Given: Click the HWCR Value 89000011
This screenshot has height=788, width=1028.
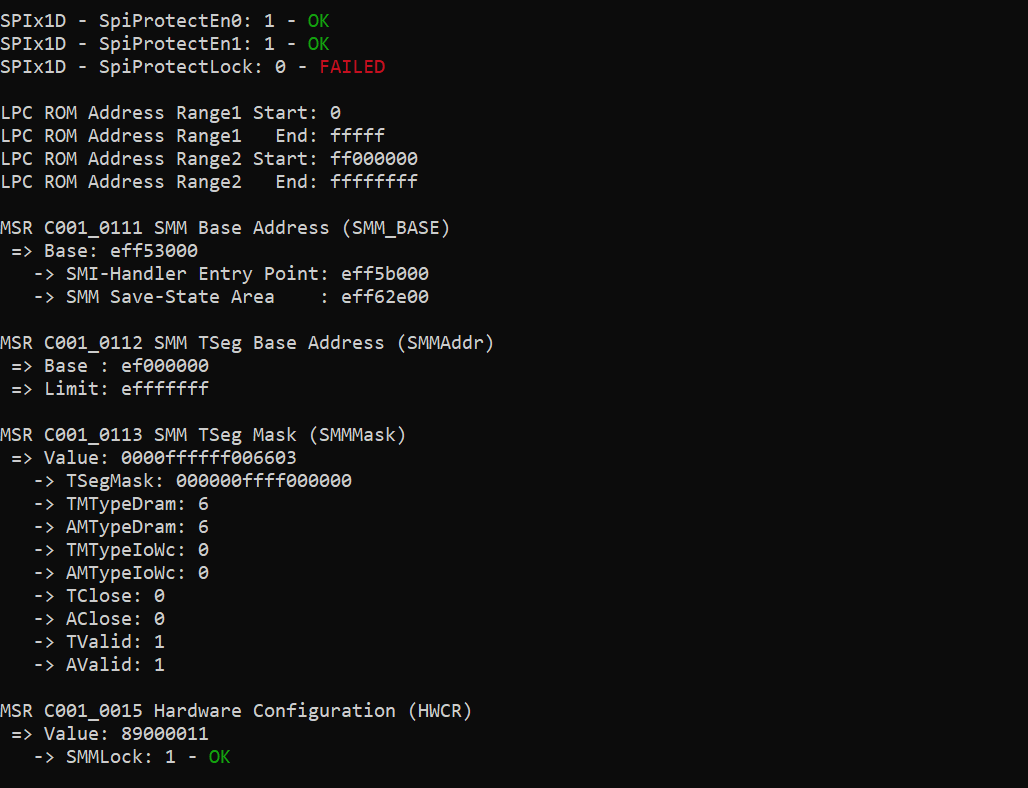Looking at the screenshot, I should pos(165,734).
